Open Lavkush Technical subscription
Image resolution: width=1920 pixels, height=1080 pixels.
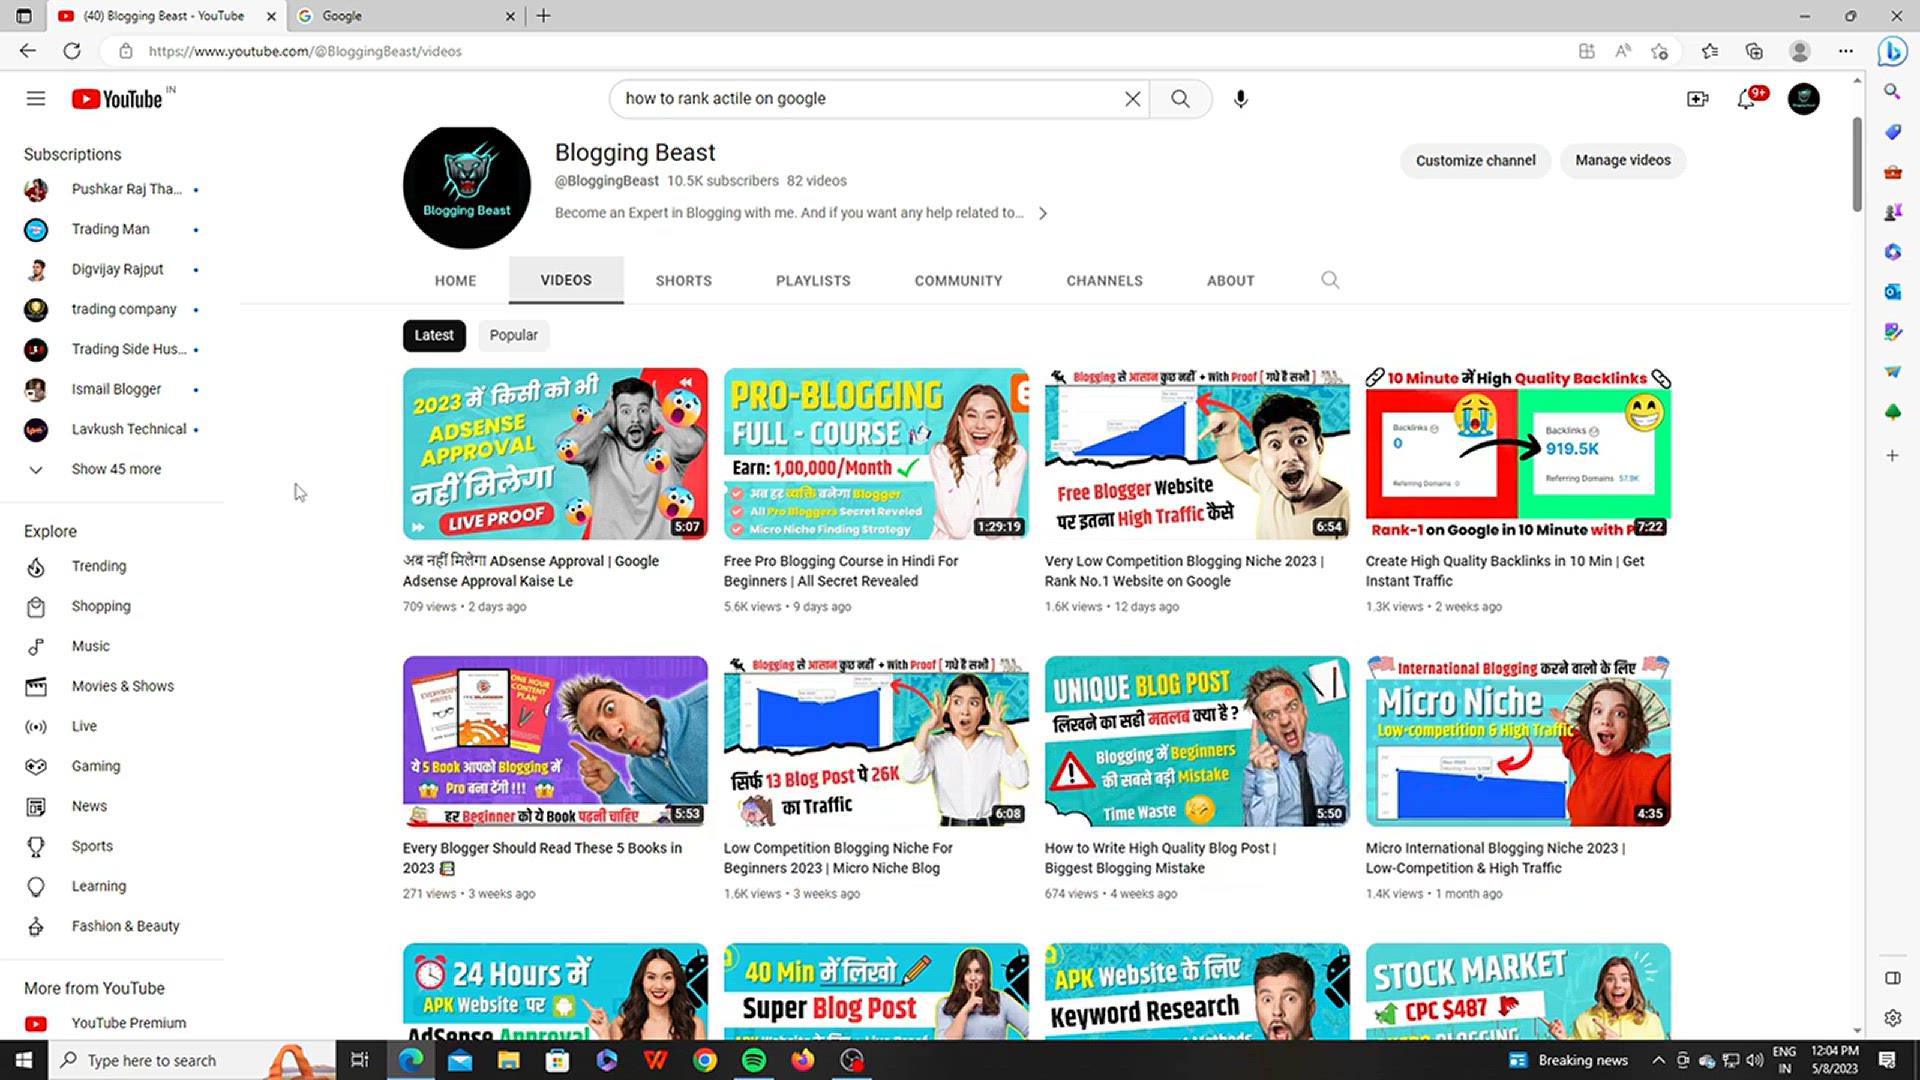(x=112, y=429)
